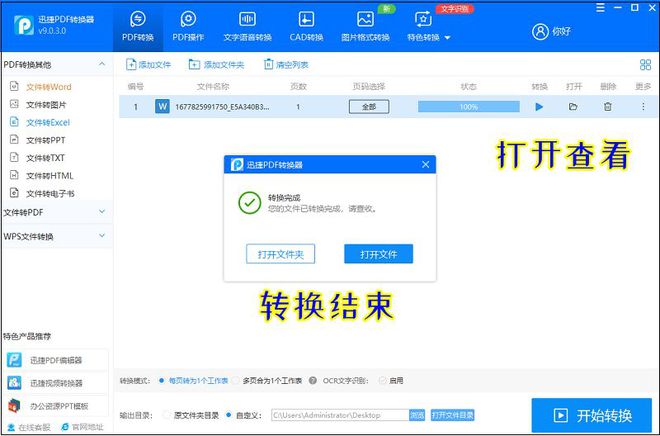This screenshot has width=660, height=436.
Task: Click the output path input field
Action: point(340,415)
